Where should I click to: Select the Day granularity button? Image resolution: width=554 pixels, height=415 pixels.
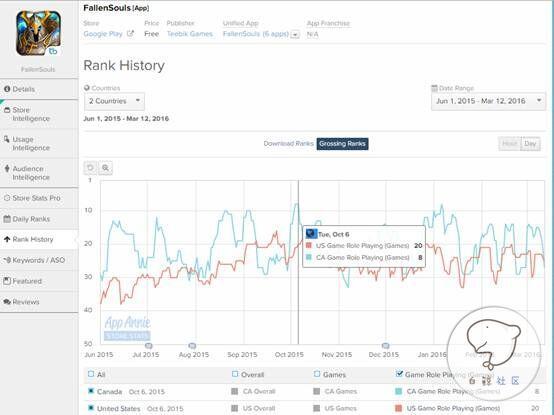(530, 144)
